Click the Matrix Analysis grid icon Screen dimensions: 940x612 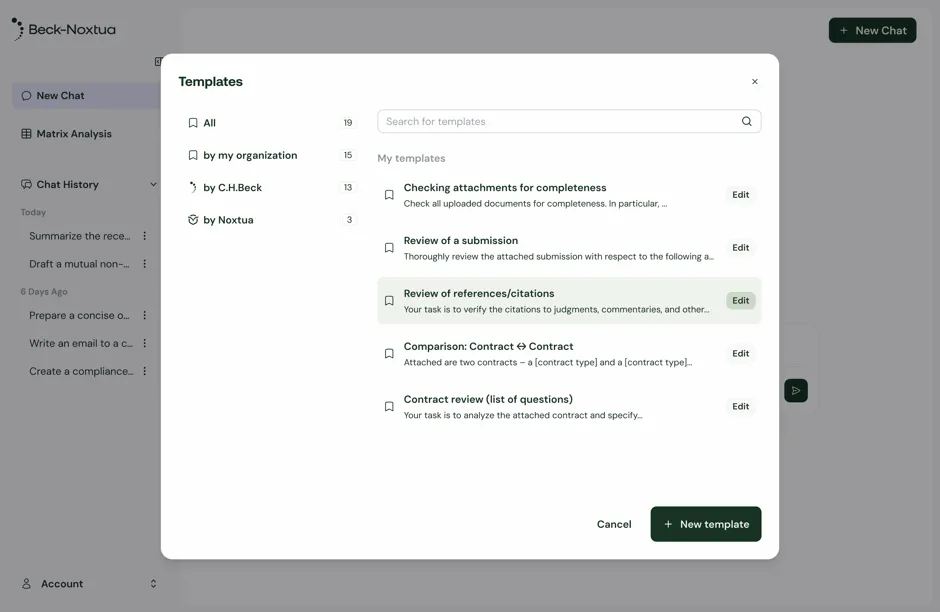click(26, 134)
